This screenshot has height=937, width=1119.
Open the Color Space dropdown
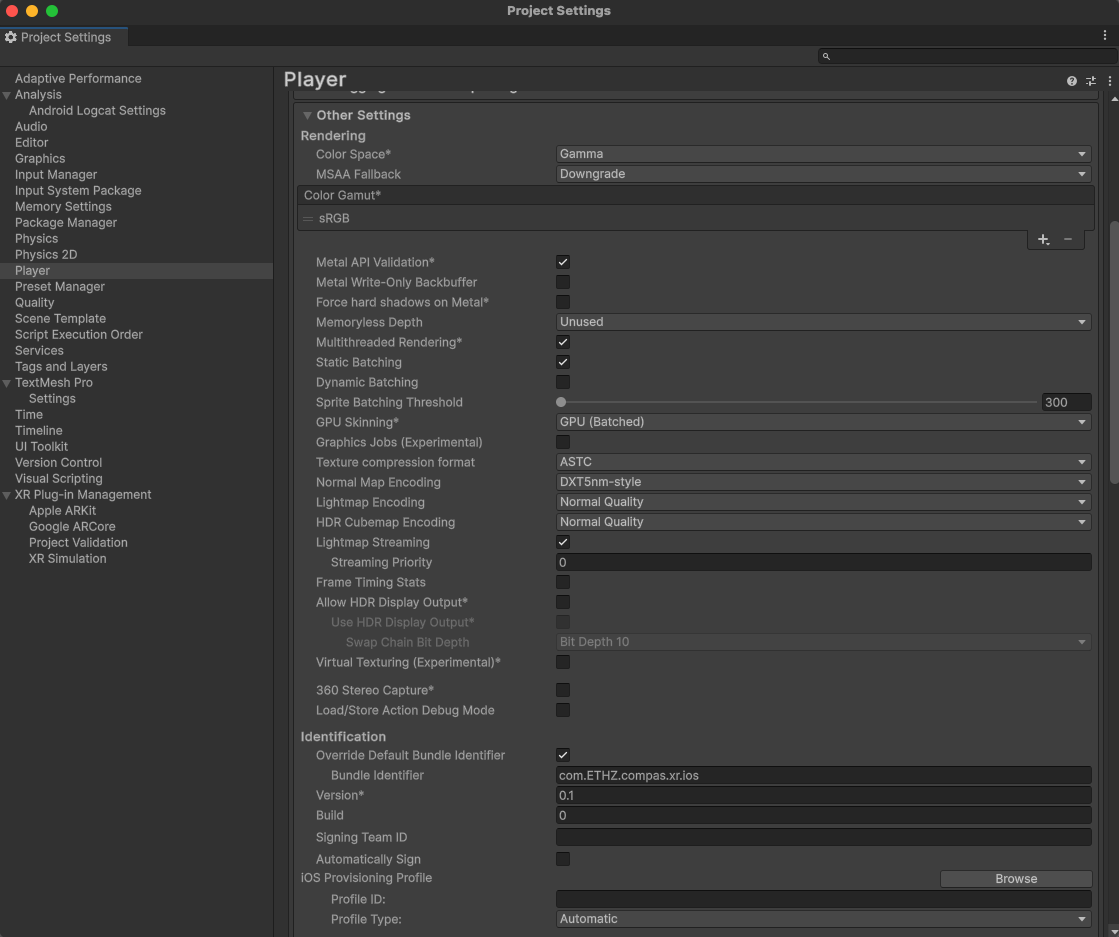tap(822, 154)
